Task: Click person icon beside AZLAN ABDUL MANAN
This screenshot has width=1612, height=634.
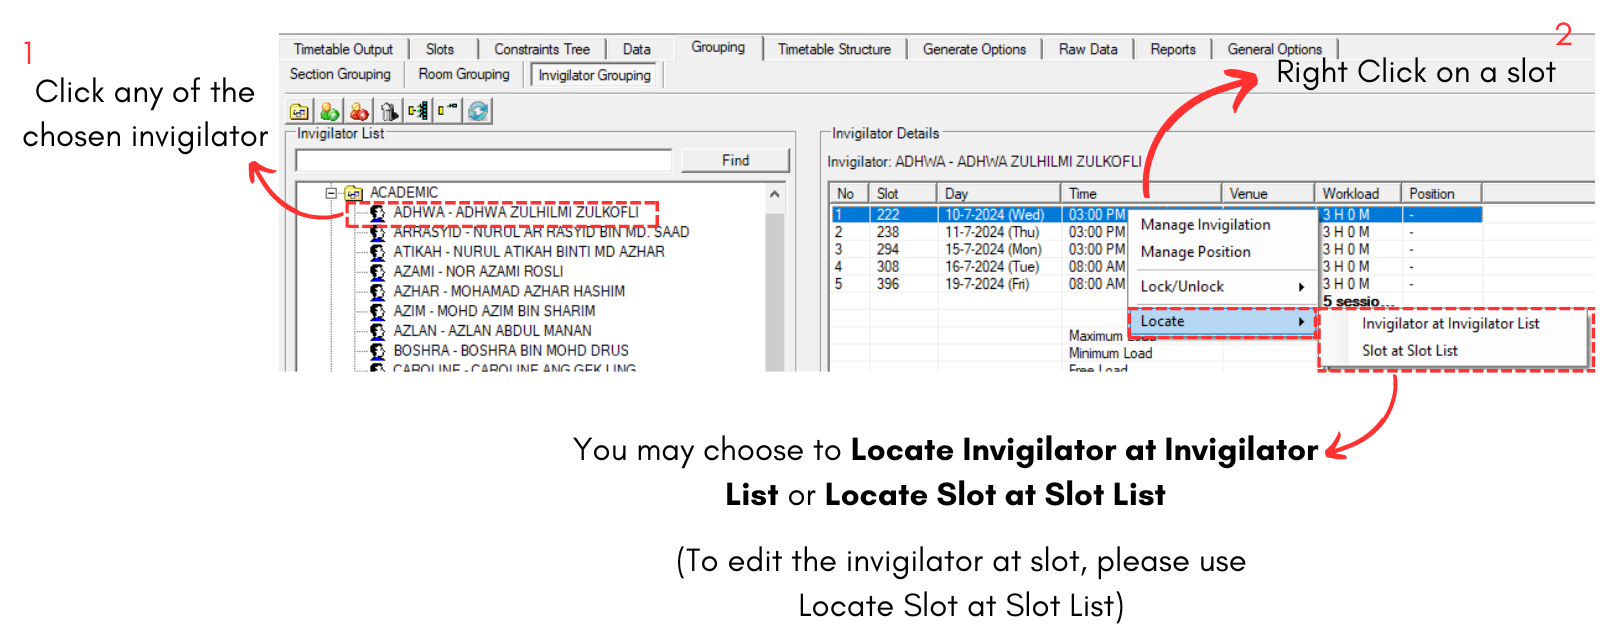Action: tap(377, 331)
